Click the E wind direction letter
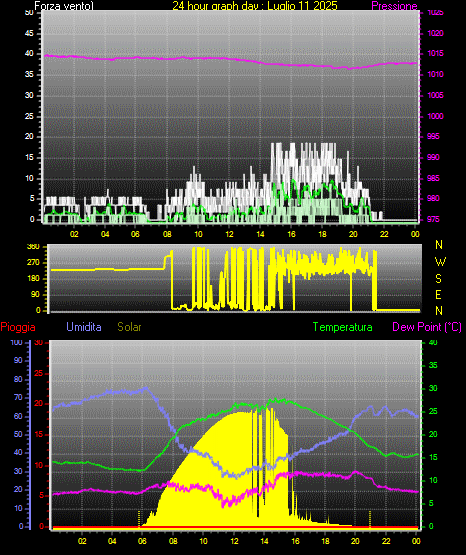Viewport: 466px width, 555px height. click(x=438, y=294)
